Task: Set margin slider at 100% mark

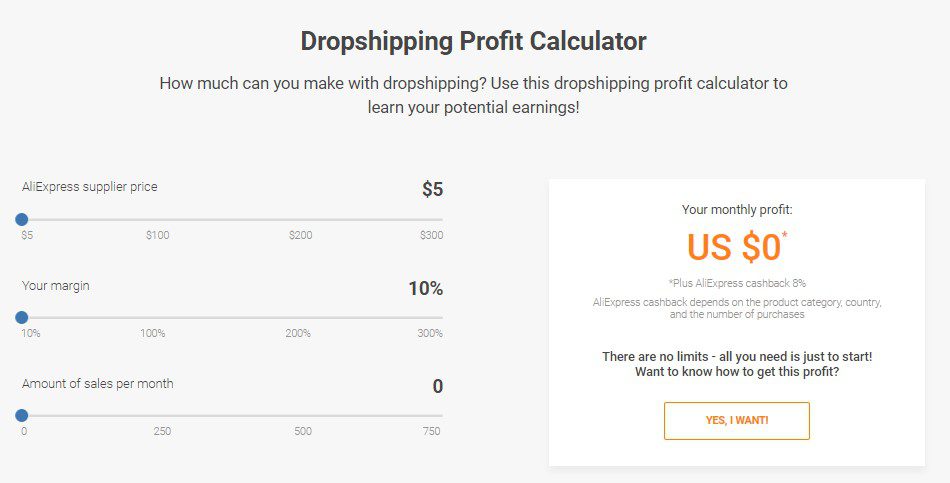Action: [153, 318]
